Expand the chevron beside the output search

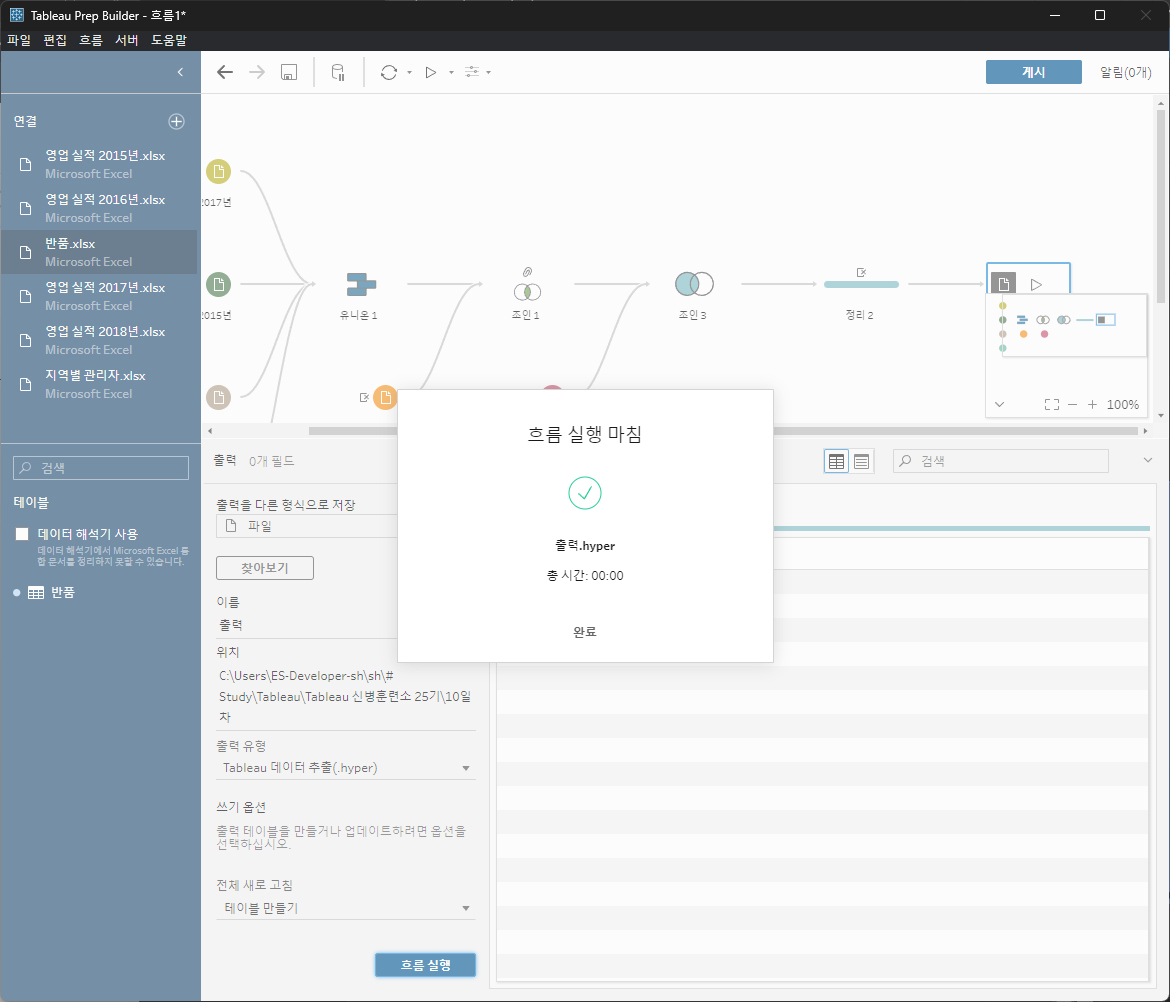point(1148,460)
